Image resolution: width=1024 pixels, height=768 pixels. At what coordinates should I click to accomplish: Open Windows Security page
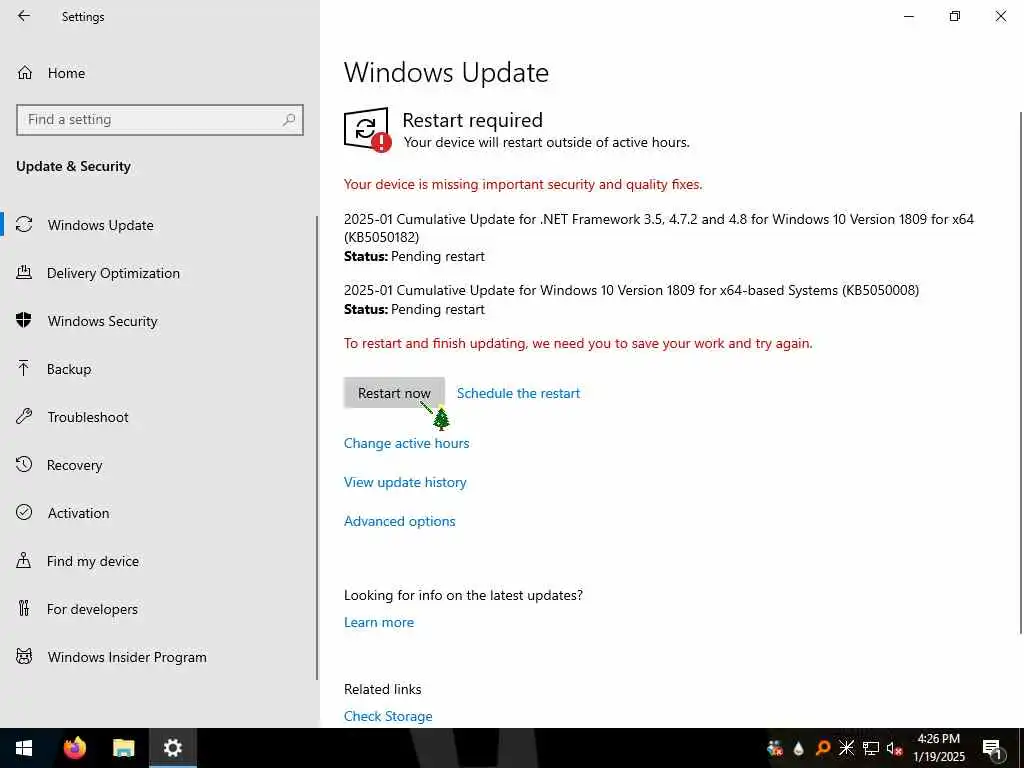[x=159, y=321]
